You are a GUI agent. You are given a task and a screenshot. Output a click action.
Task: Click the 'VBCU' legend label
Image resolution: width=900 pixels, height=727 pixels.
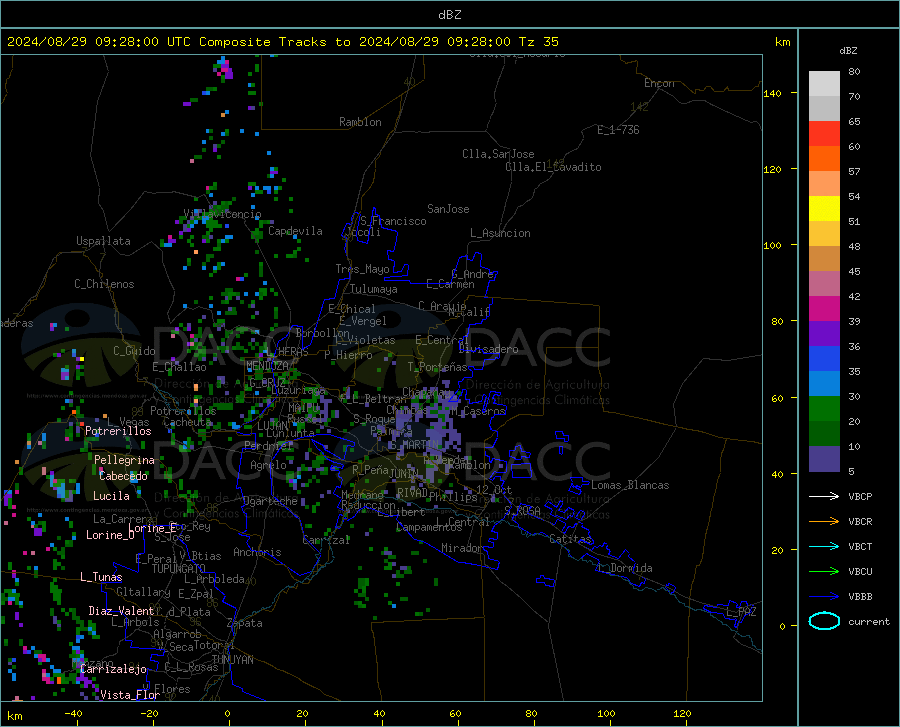860,572
